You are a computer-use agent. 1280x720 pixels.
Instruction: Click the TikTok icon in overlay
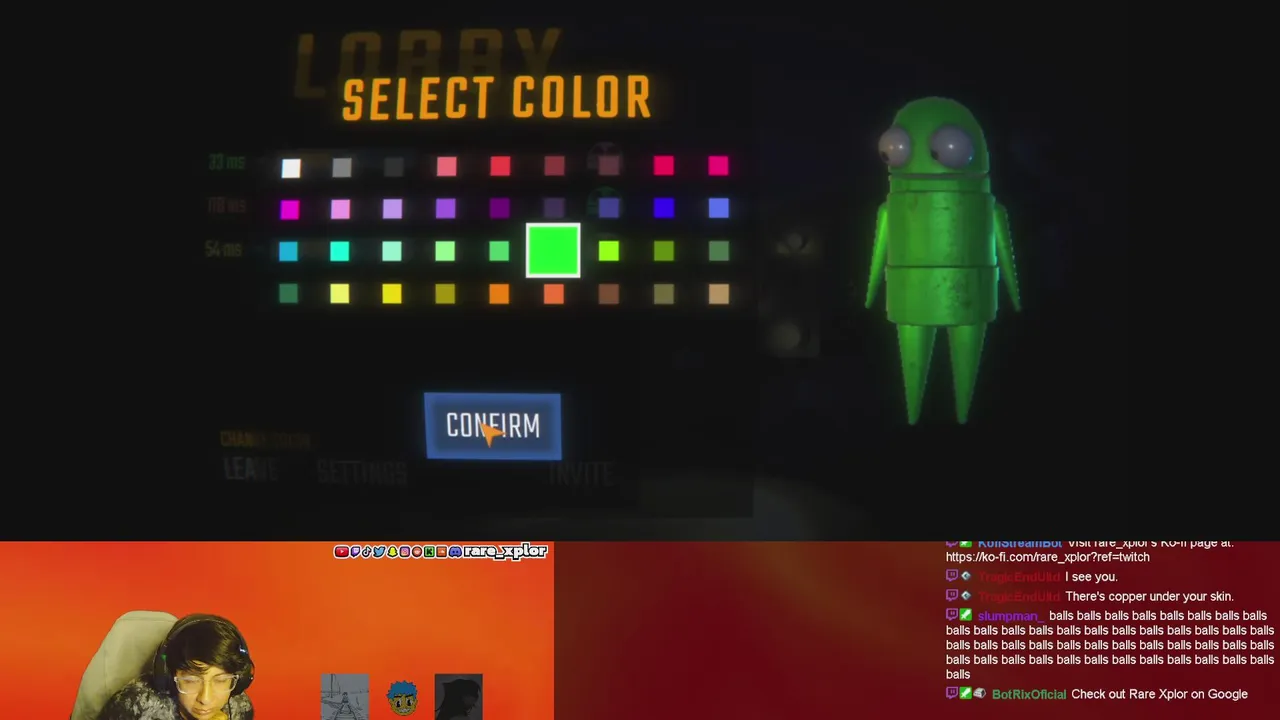click(x=367, y=552)
